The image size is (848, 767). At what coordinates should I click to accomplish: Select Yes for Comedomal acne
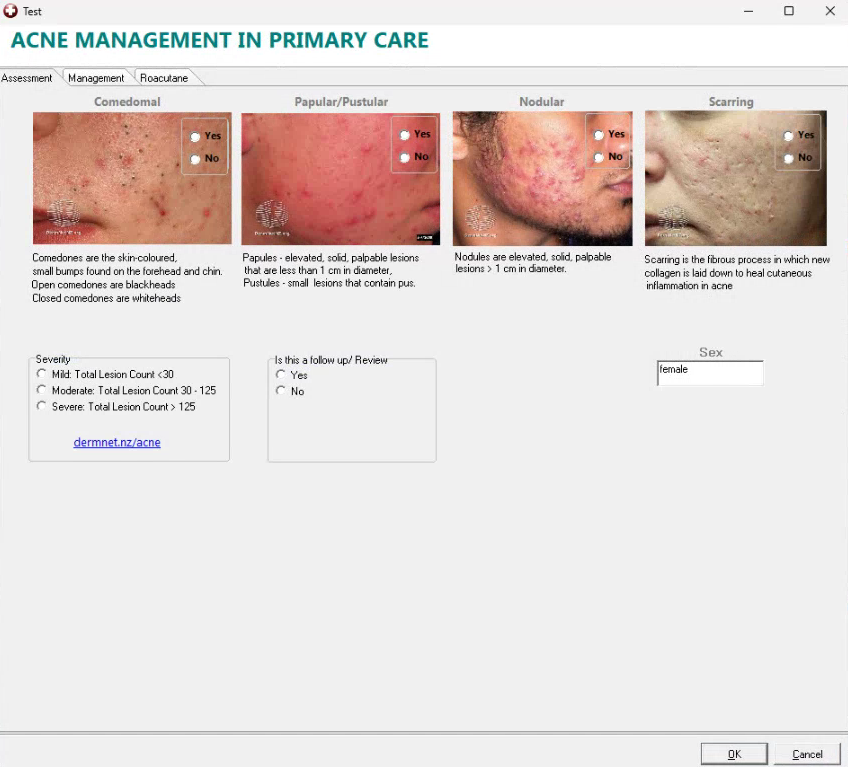(196, 136)
